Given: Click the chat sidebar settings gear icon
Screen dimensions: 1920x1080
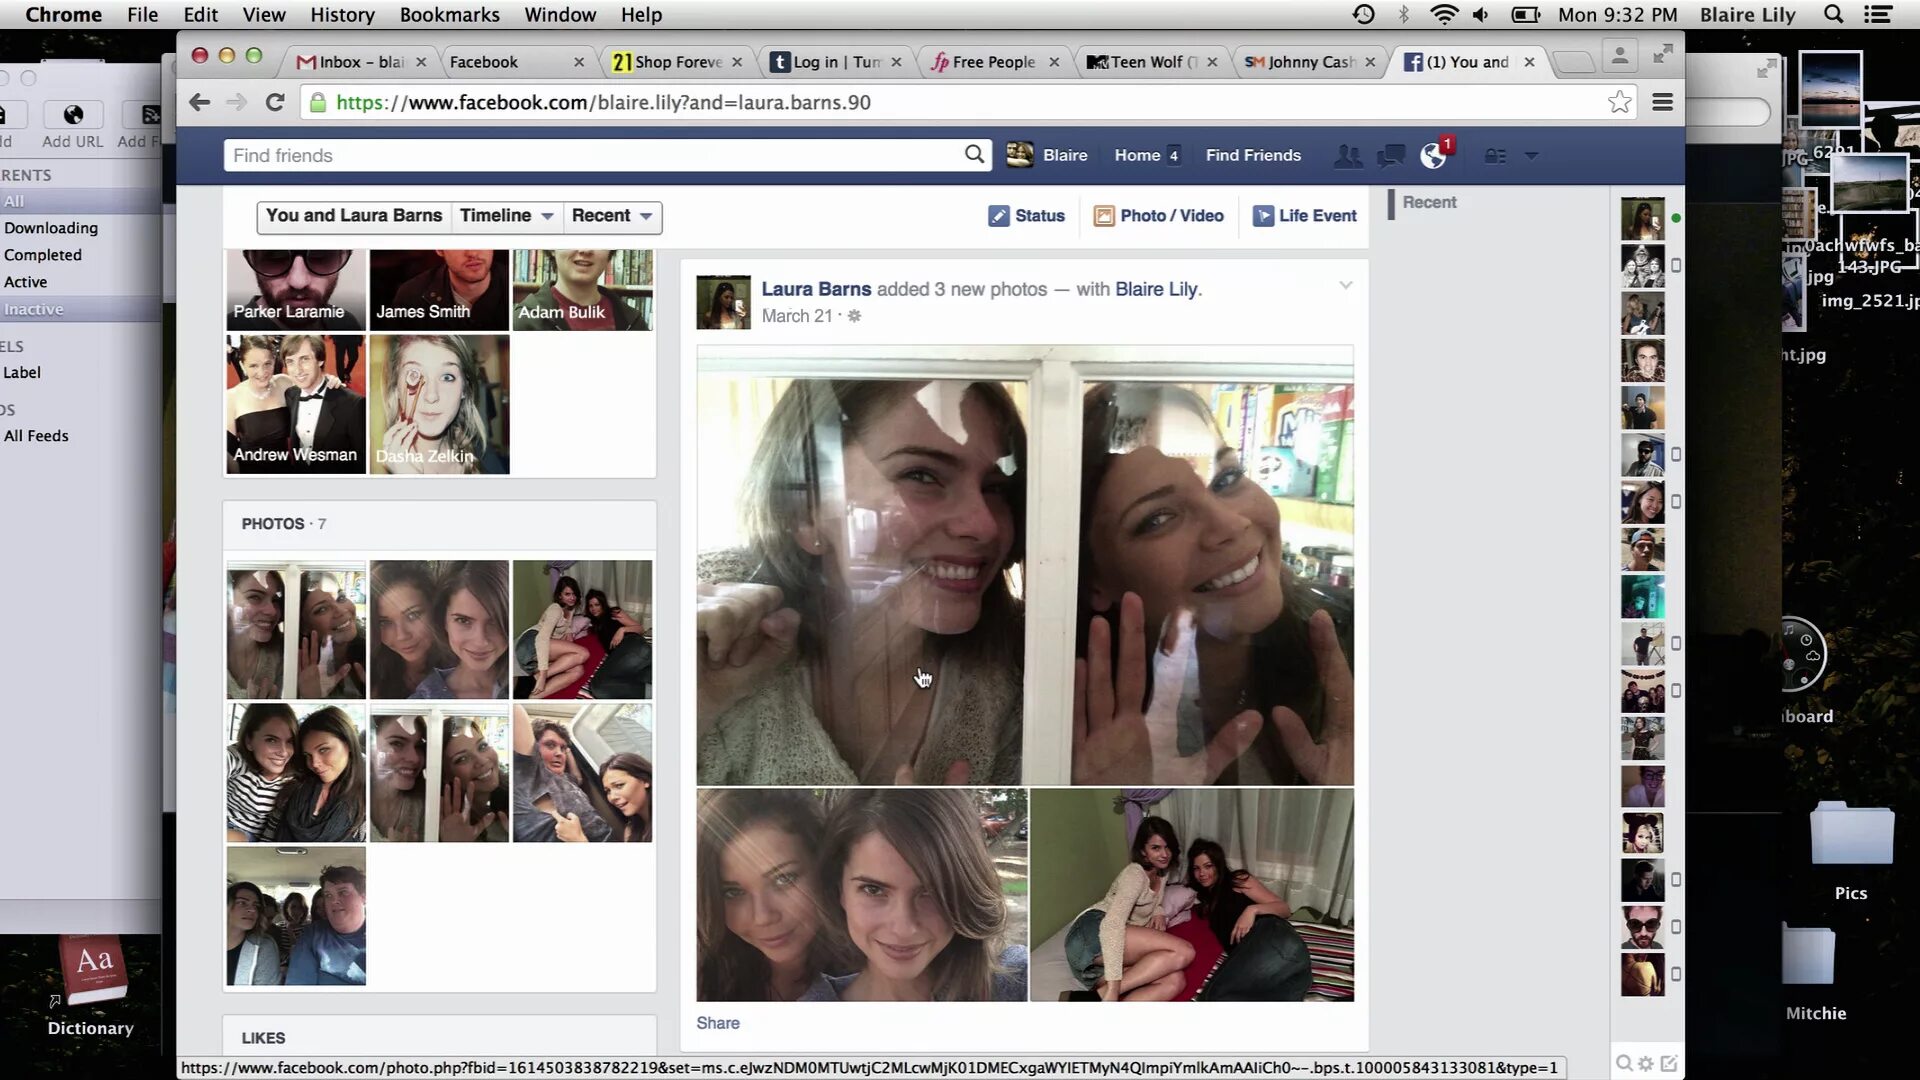Looking at the screenshot, I should click(1646, 1063).
